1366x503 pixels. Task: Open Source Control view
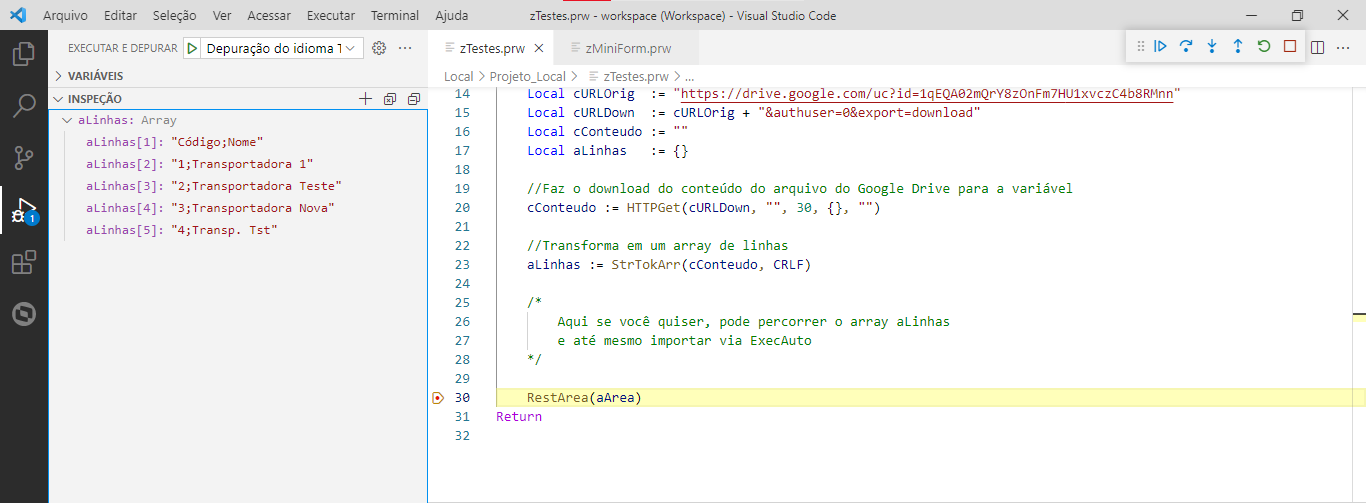[24, 158]
